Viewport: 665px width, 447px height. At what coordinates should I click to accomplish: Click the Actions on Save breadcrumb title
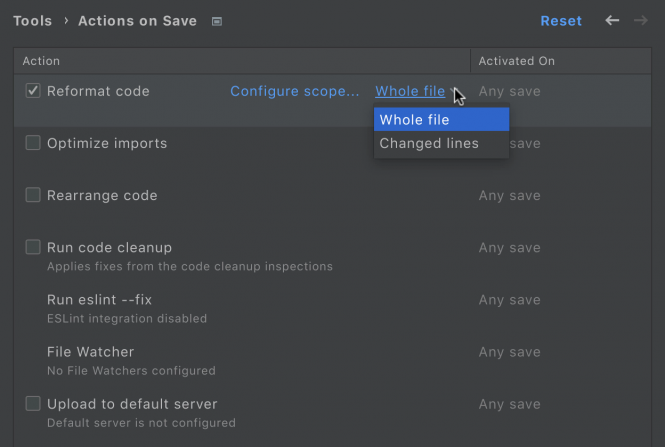[x=137, y=21]
